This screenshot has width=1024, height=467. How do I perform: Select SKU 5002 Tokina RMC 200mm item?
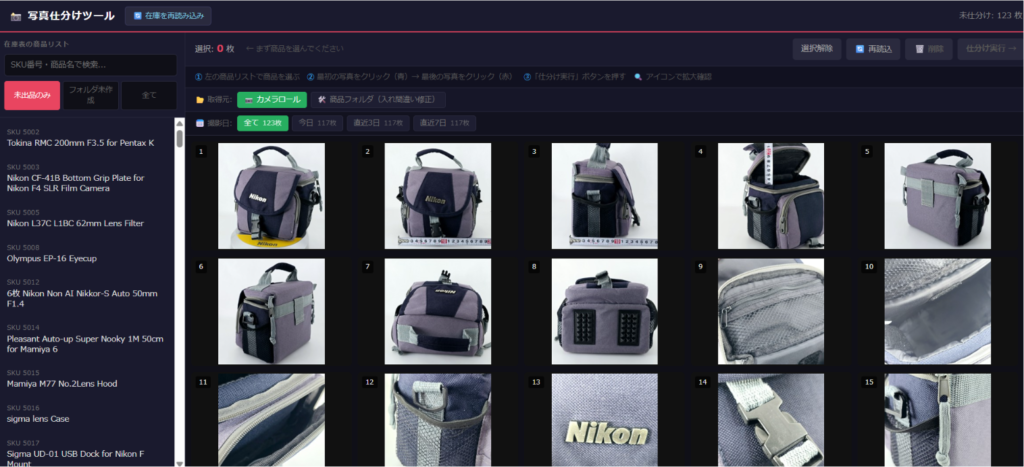(x=88, y=138)
